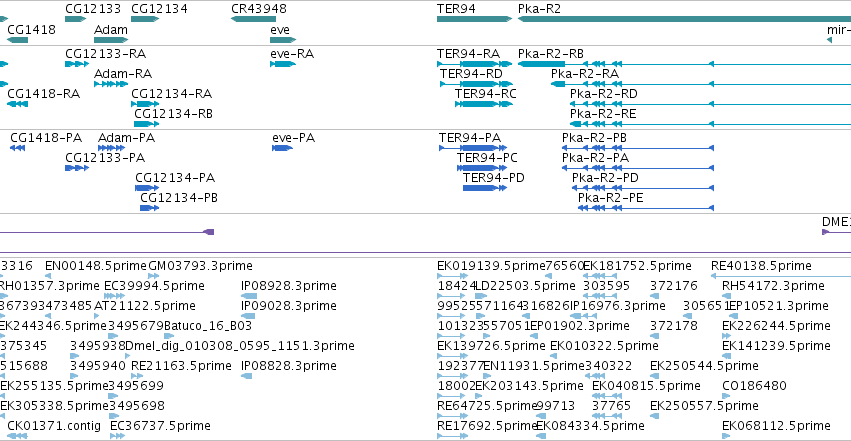Click the TER94-RC transcript label
This screenshot has height=441, width=851.
[x=486, y=94]
